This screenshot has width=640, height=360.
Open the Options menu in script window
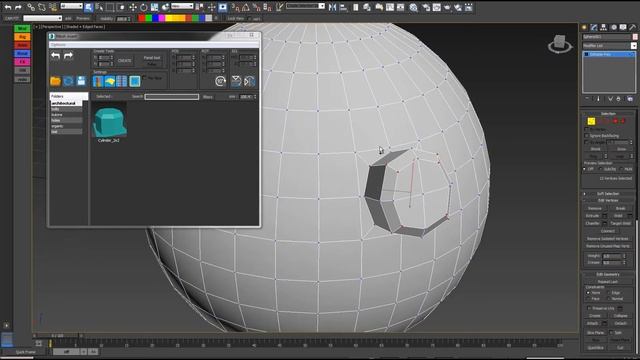click(58, 44)
